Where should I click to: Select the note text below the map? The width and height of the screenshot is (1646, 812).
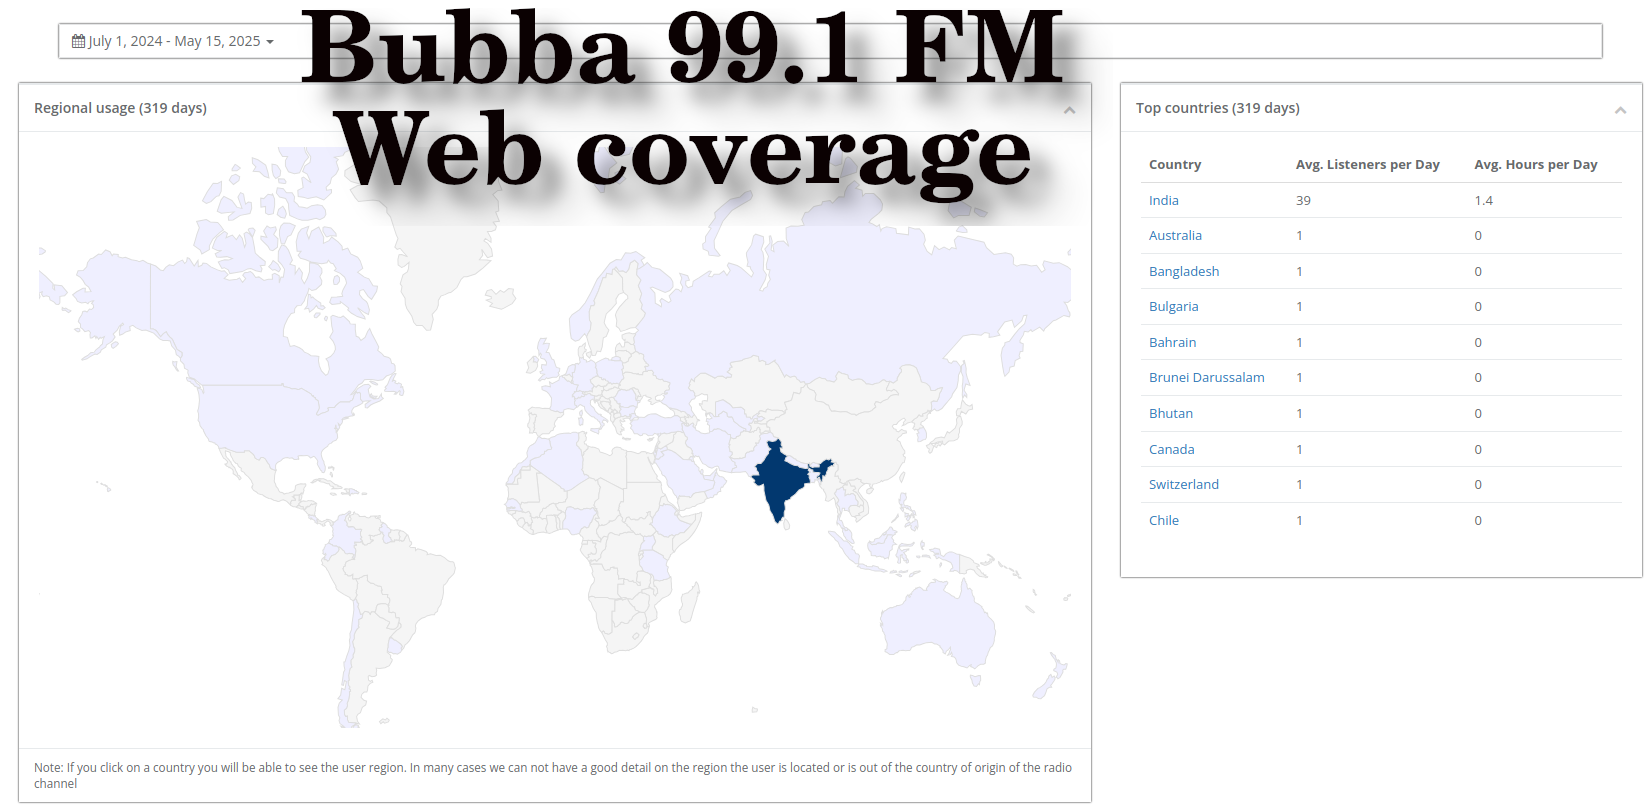click(553, 776)
